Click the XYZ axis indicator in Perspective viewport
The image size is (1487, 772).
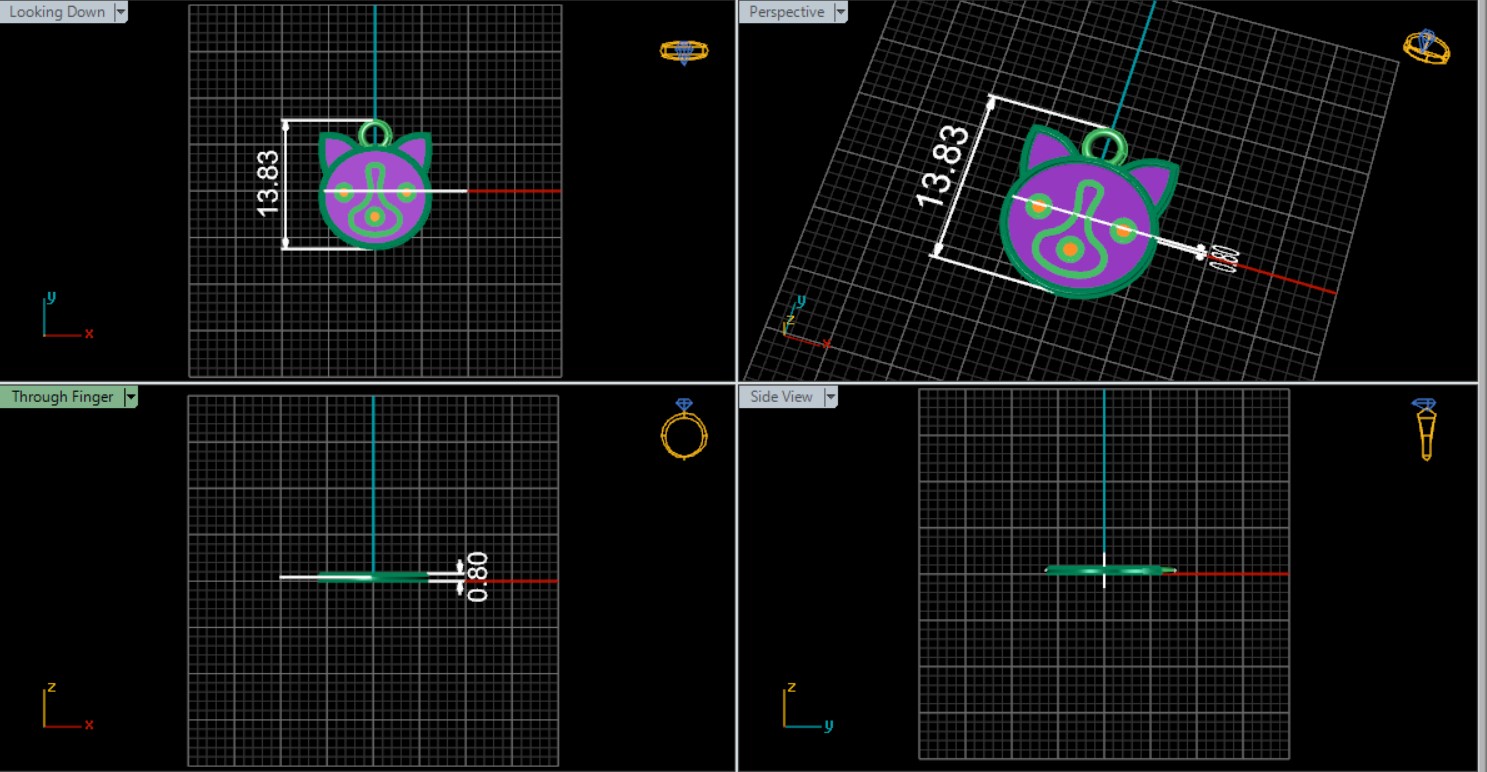pyautogui.click(x=803, y=323)
